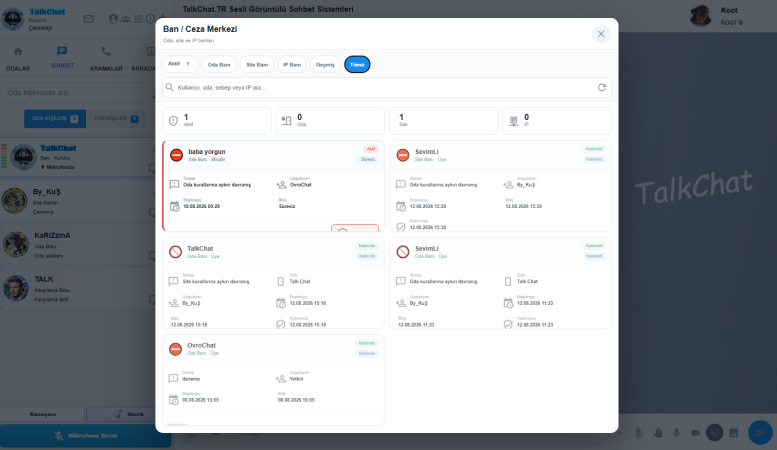
Task: Click start date 08.08.2026 15:05
Action: (200, 400)
